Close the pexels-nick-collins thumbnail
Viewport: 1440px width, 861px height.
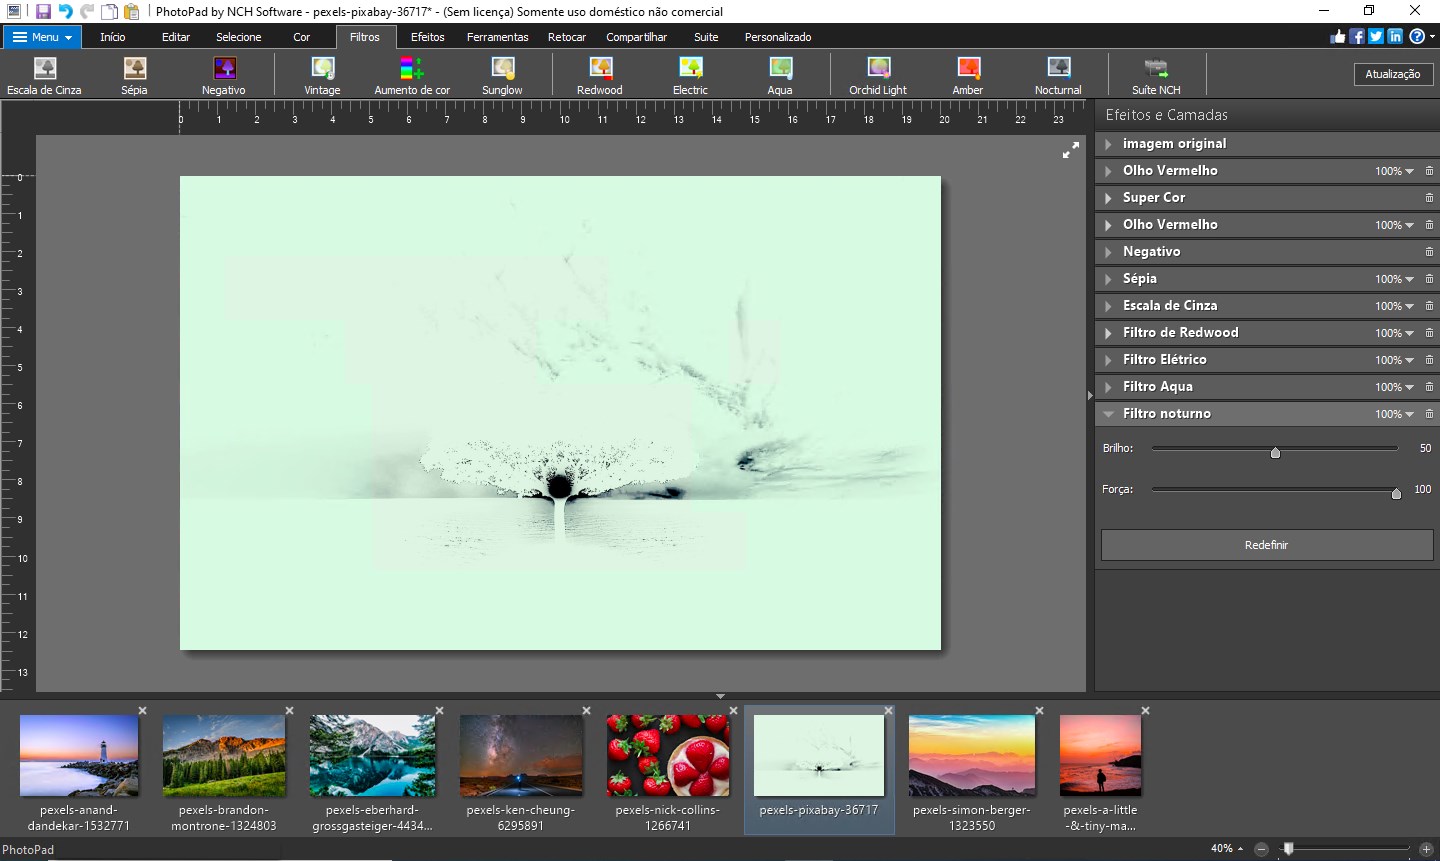point(733,711)
